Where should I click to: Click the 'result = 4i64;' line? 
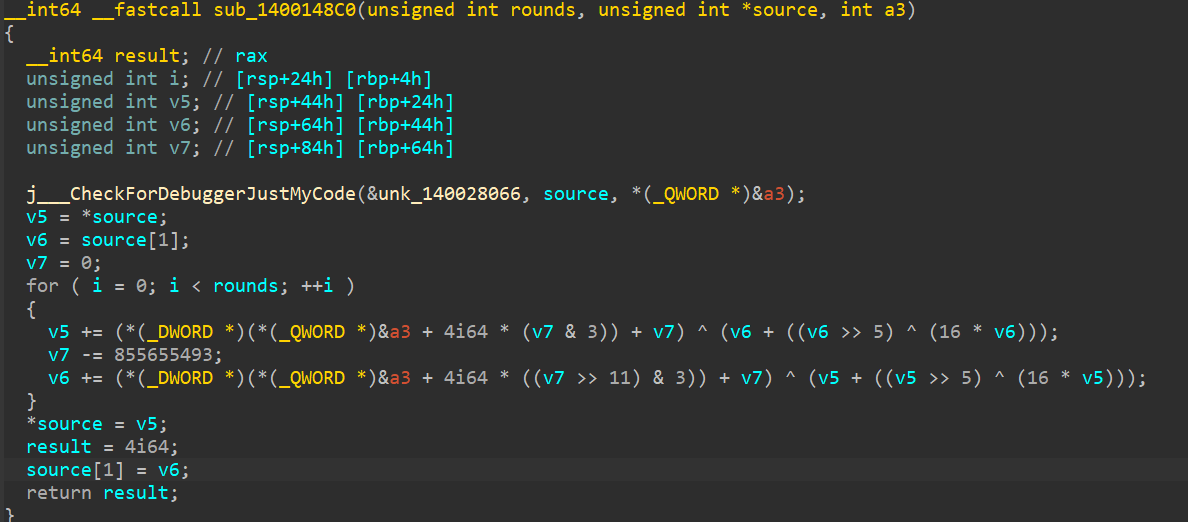pos(102,446)
